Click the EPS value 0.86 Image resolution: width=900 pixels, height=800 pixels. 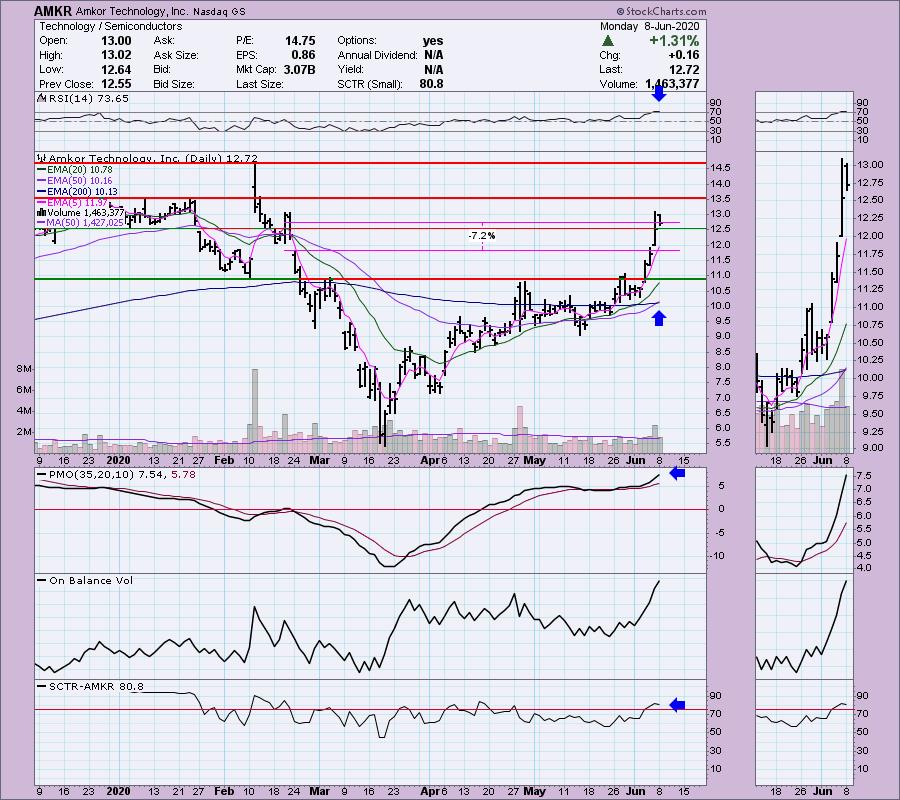(303, 55)
